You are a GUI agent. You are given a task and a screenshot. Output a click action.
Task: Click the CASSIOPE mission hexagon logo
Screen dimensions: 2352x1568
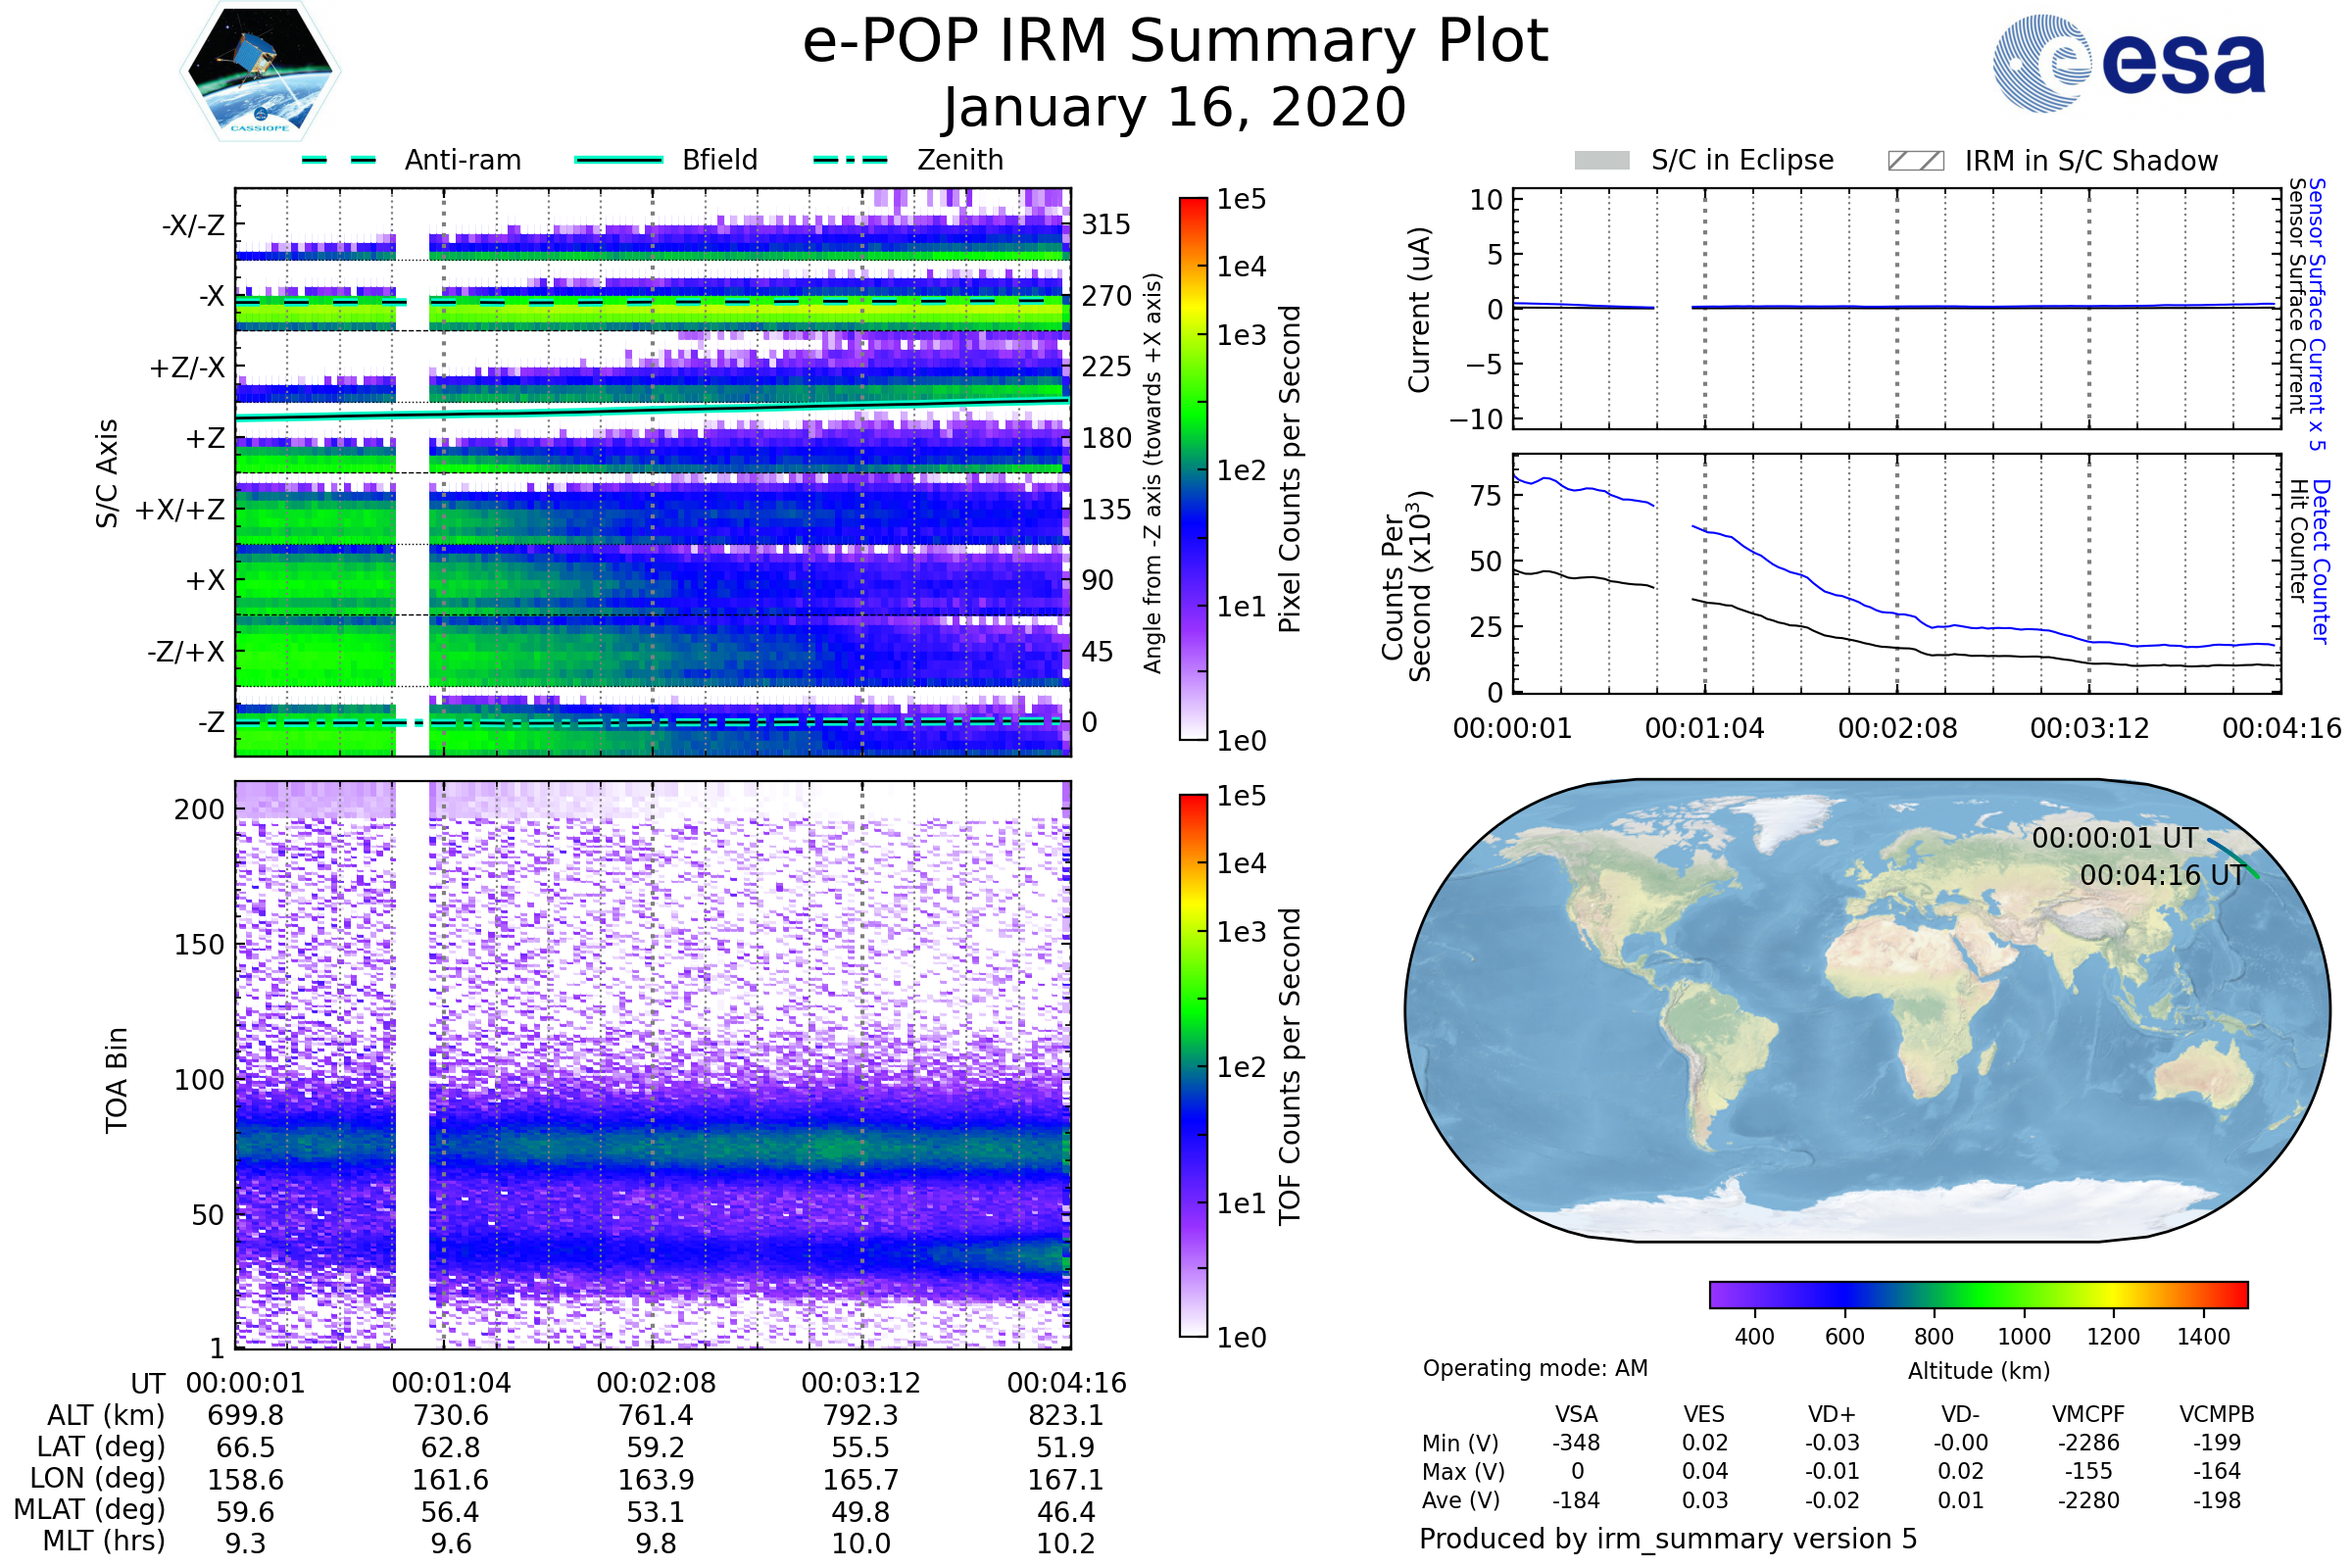click(260, 72)
